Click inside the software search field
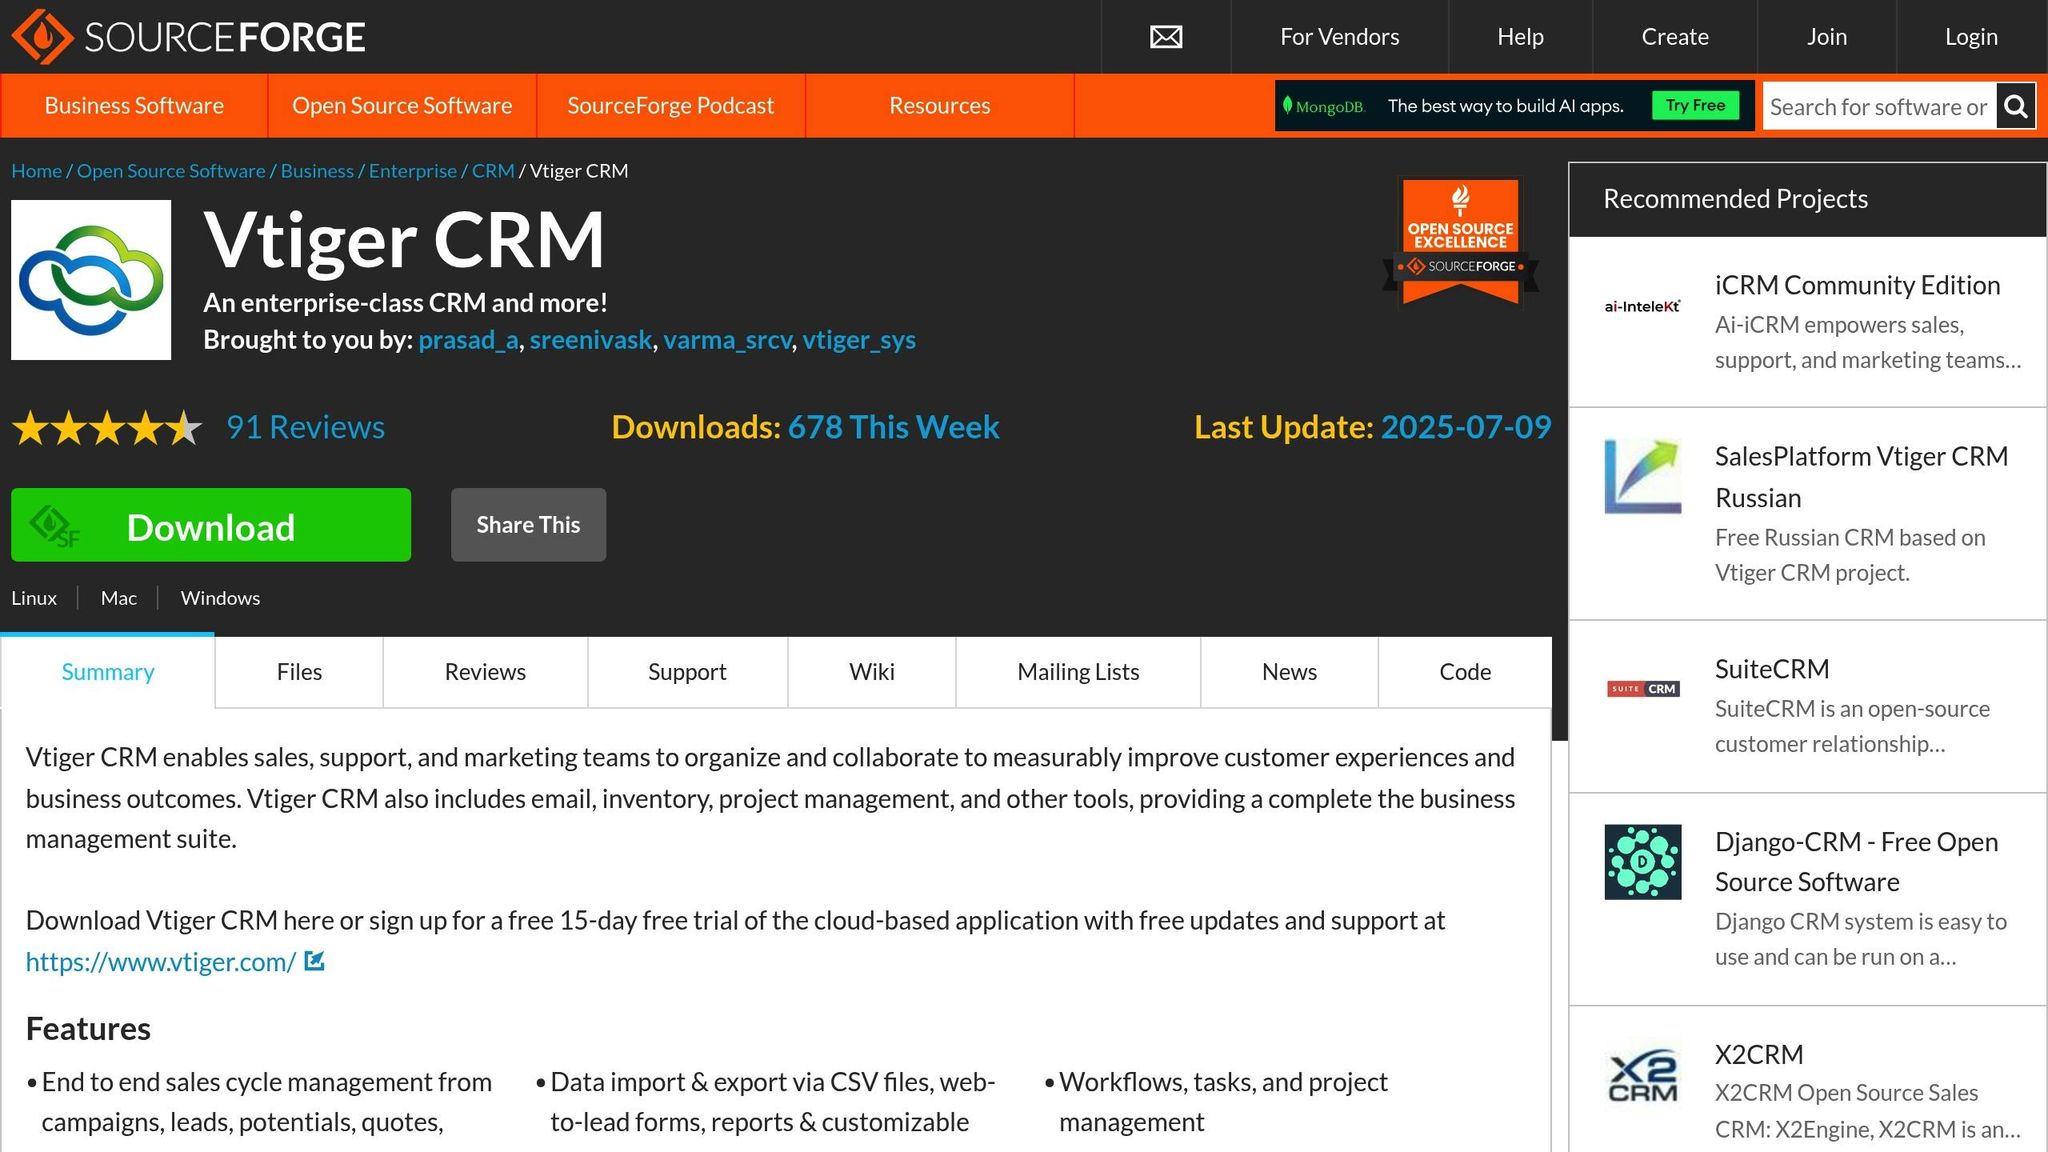 pyautogui.click(x=1880, y=106)
